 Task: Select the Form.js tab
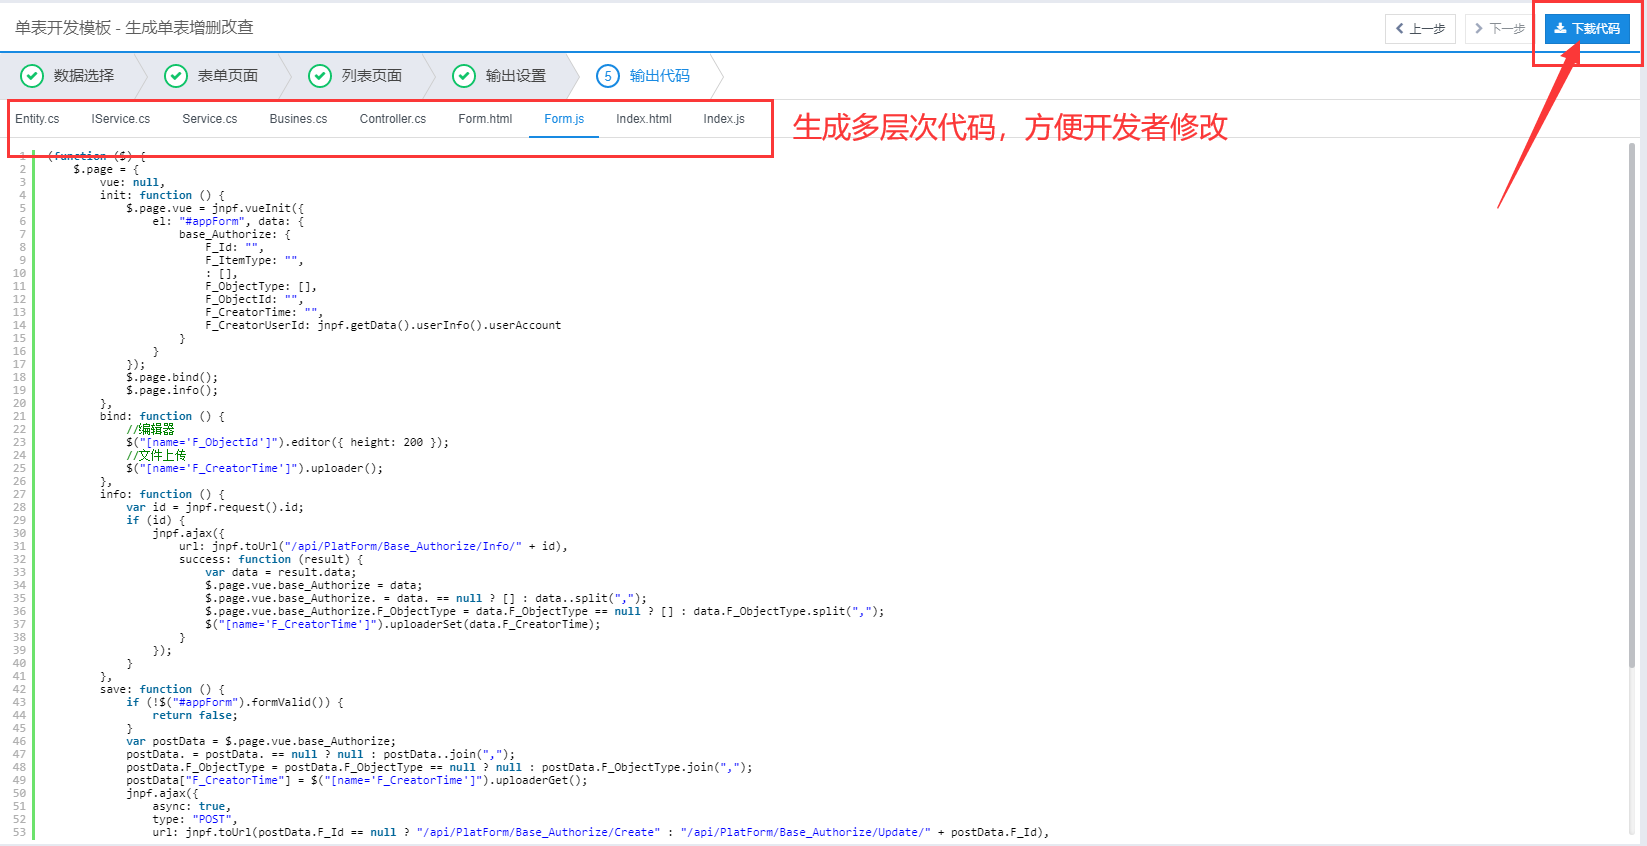(564, 119)
